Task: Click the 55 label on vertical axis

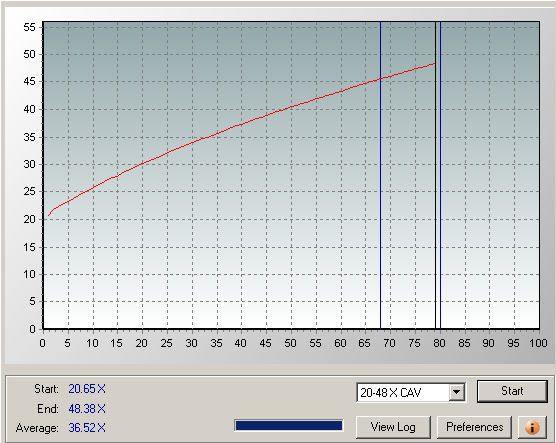Action: click(29, 27)
